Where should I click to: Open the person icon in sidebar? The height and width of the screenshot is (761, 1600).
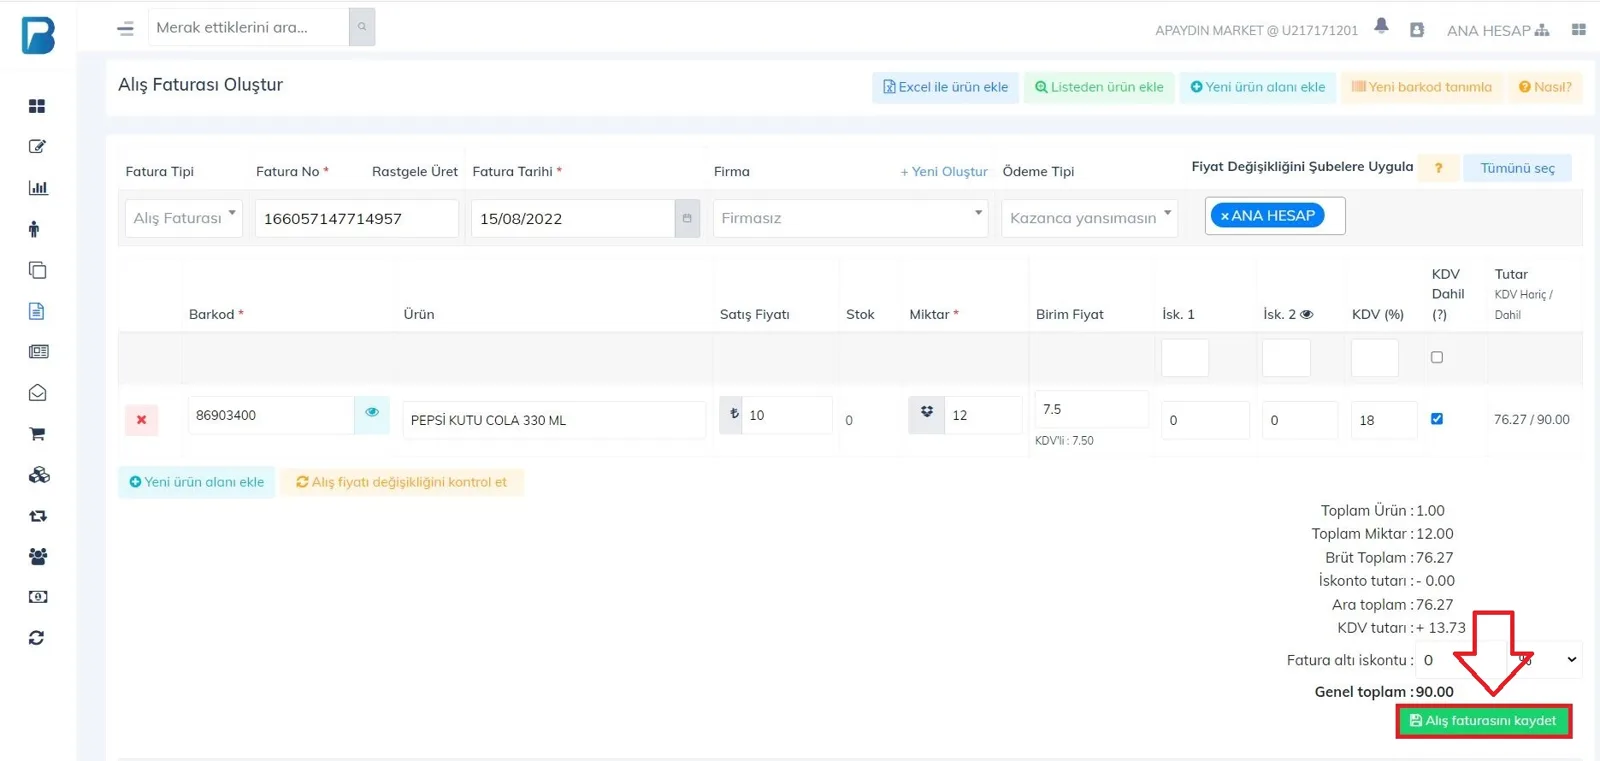point(34,229)
